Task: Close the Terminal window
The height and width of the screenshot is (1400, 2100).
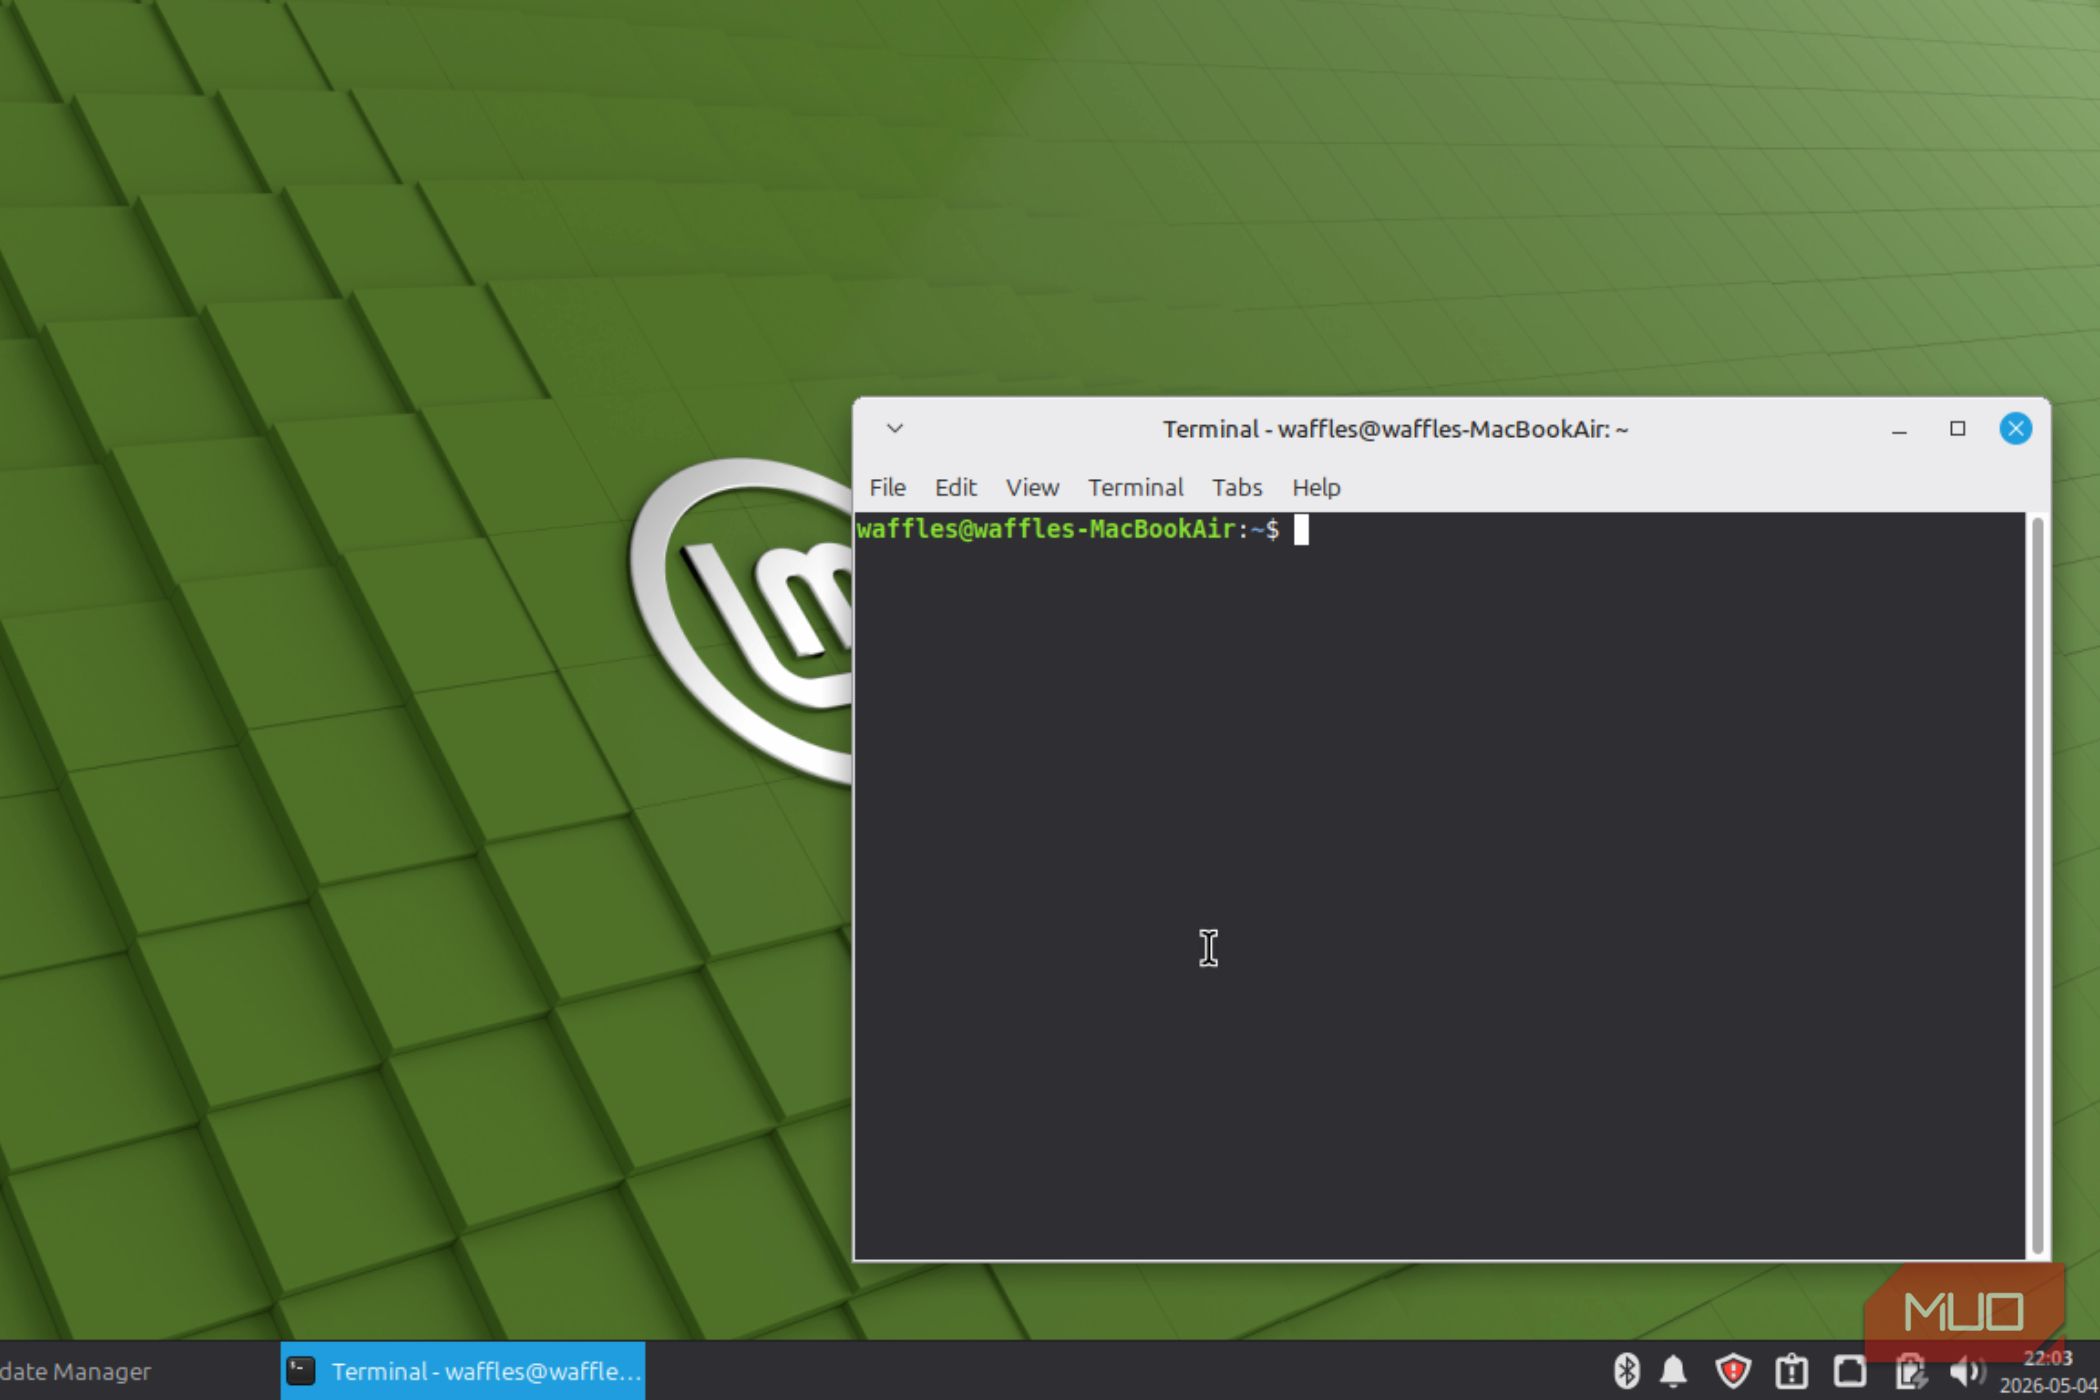Action: click(2015, 428)
